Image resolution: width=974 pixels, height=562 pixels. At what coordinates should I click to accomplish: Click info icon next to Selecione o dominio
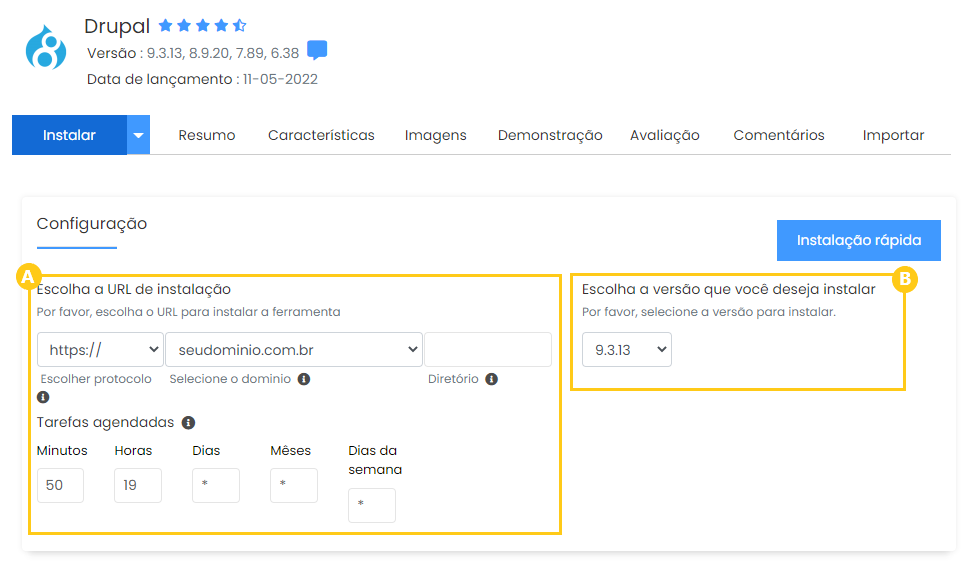(304, 379)
